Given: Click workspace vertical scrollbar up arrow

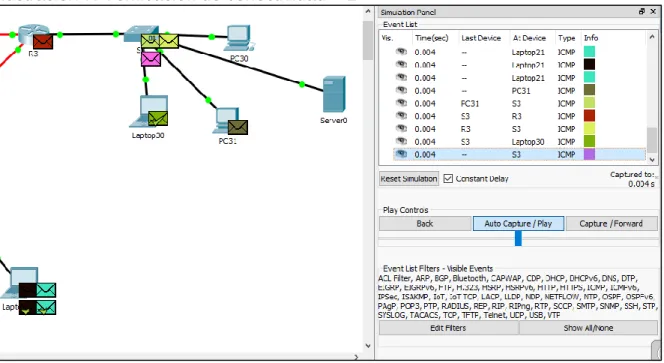Looking at the screenshot, I should click(368, 12).
